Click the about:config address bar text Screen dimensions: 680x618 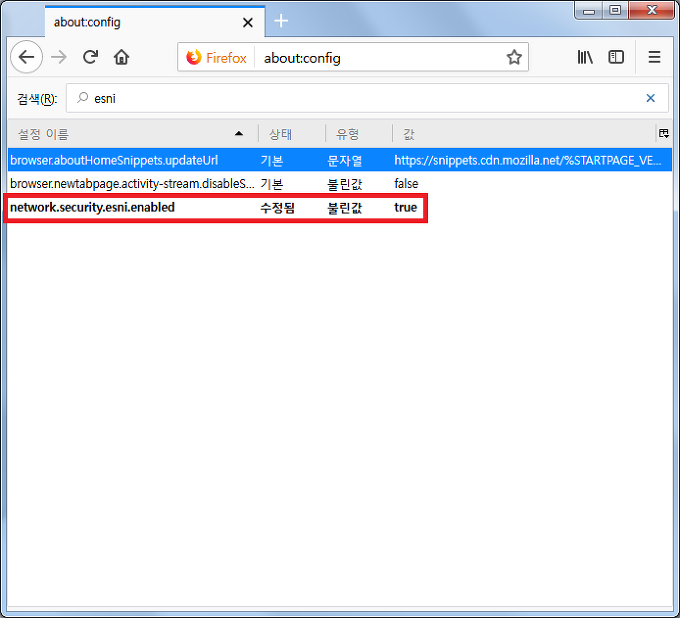click(x=302, y=58)
